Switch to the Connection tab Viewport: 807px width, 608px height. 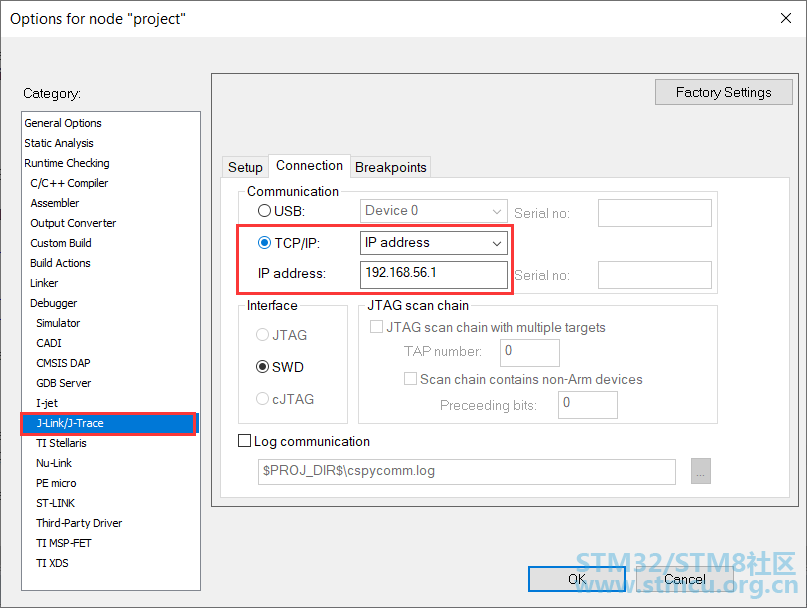(x=309, y=166)
